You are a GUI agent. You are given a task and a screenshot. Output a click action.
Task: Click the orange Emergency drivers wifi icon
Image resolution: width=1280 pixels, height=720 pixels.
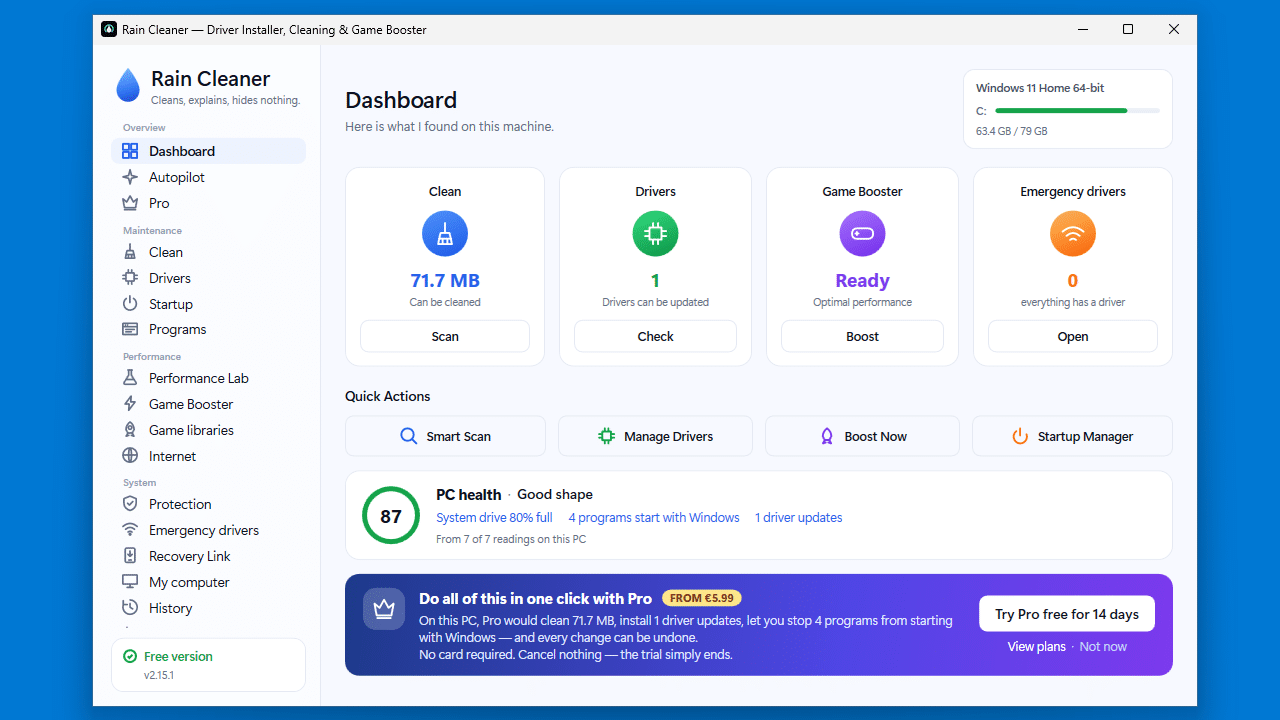[1073, 235]
